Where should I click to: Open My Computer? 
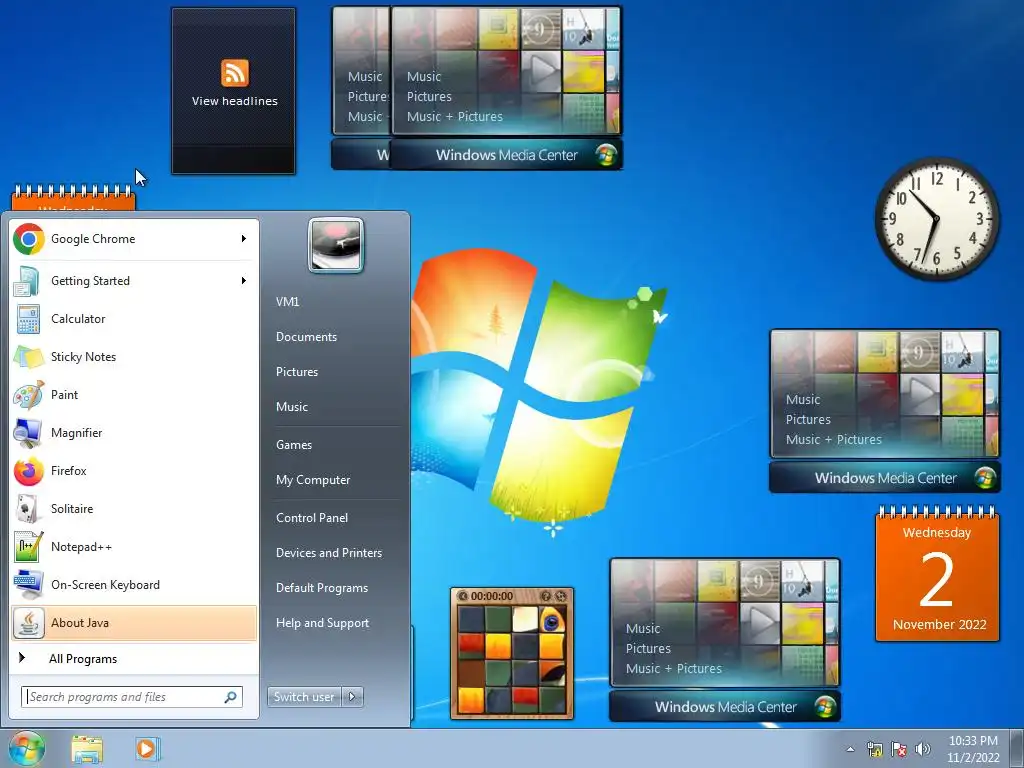[313, 480]
